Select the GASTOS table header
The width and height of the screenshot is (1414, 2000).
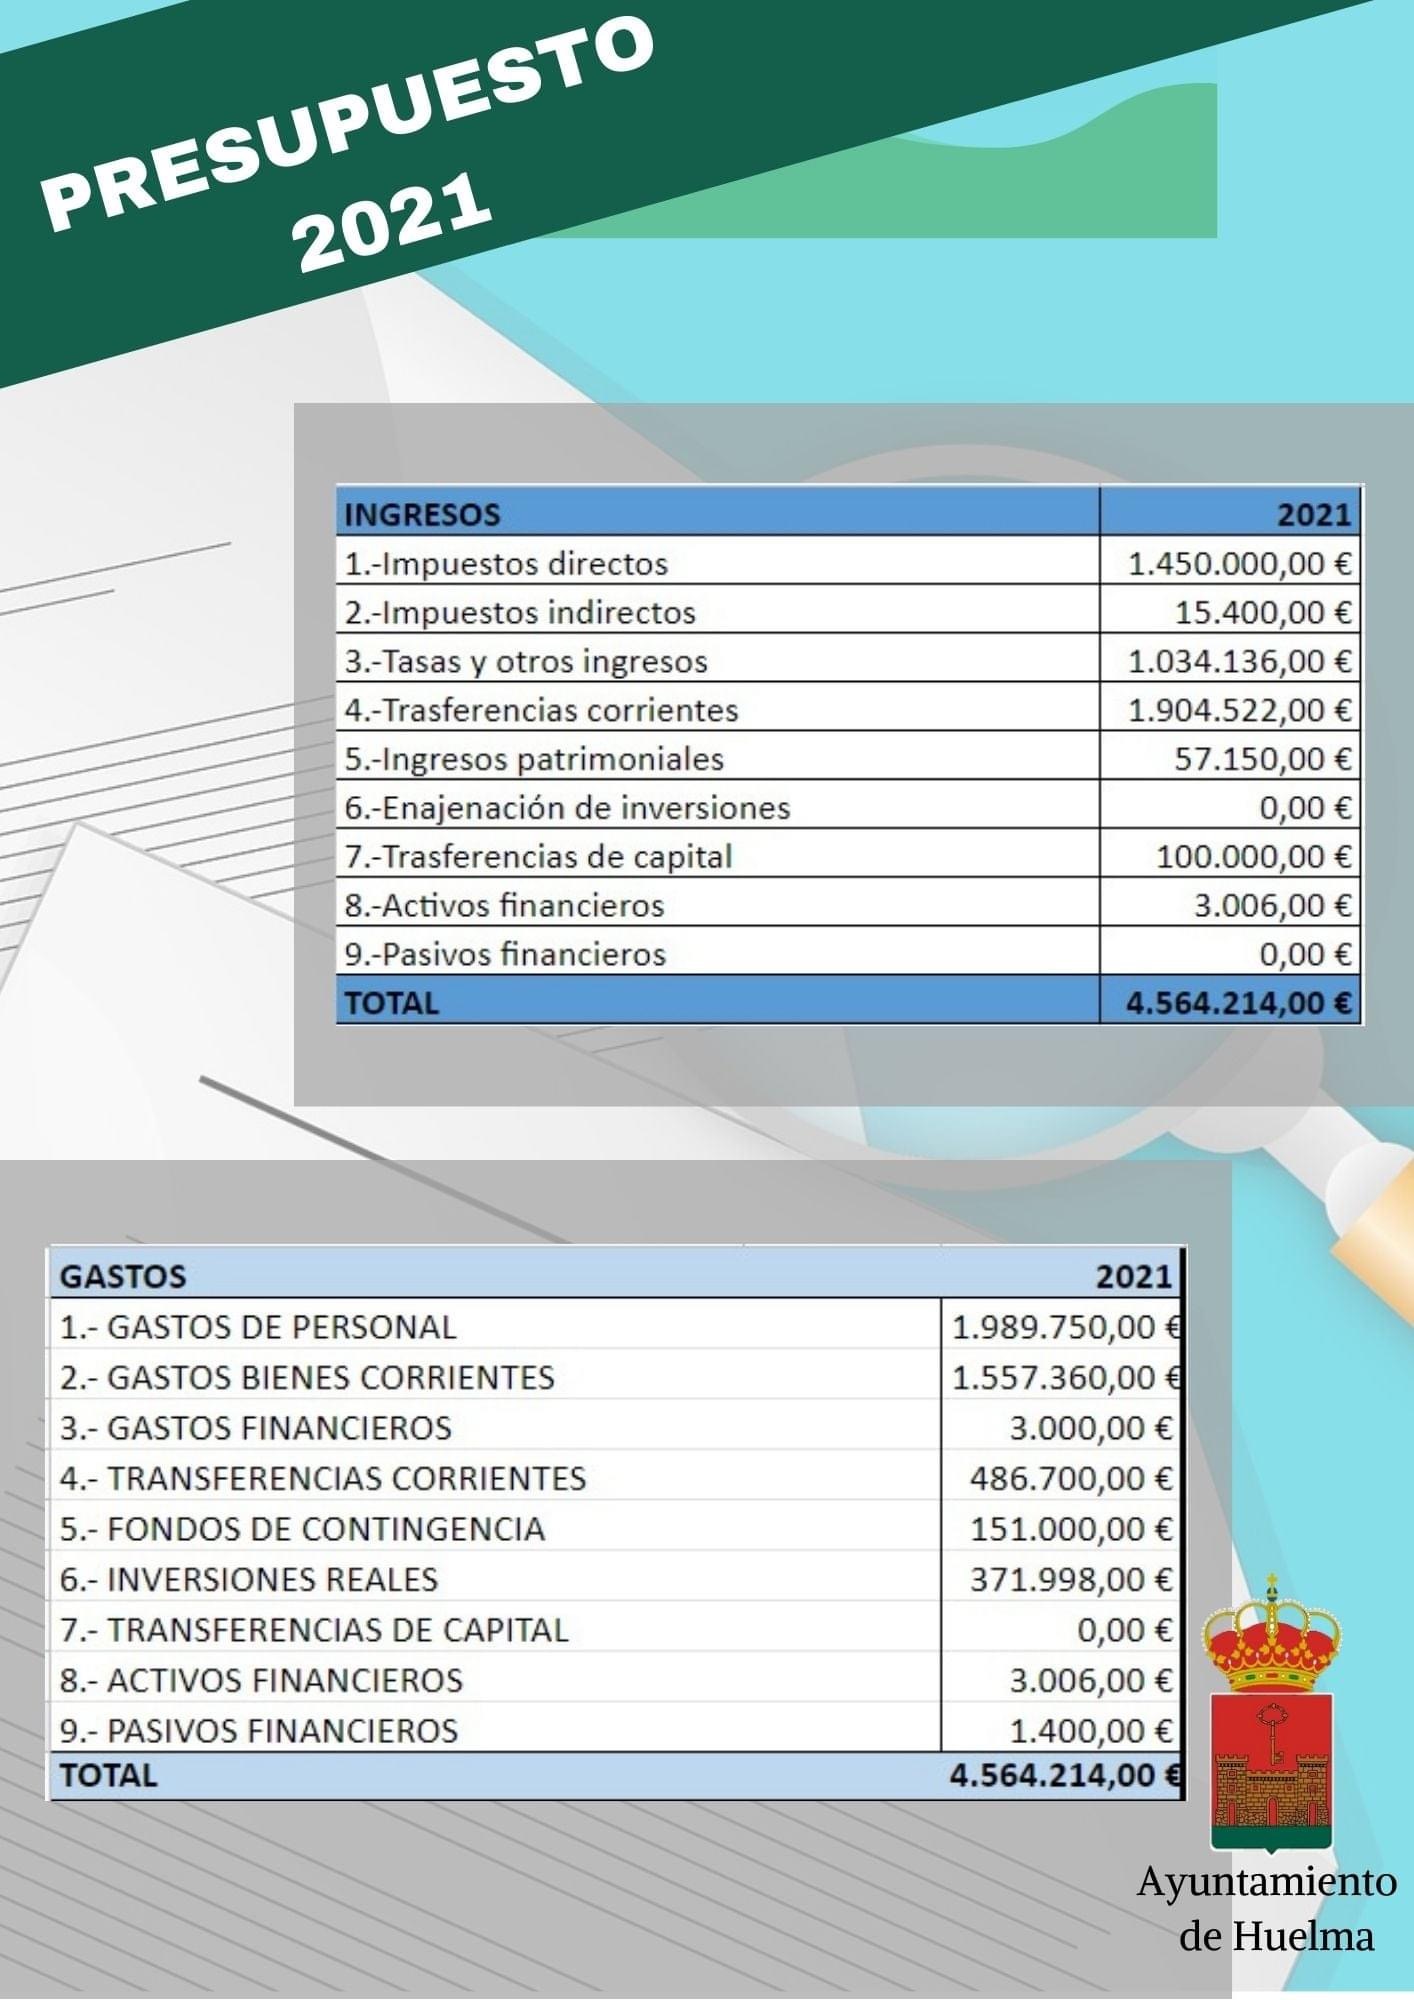coord(123,1277)
